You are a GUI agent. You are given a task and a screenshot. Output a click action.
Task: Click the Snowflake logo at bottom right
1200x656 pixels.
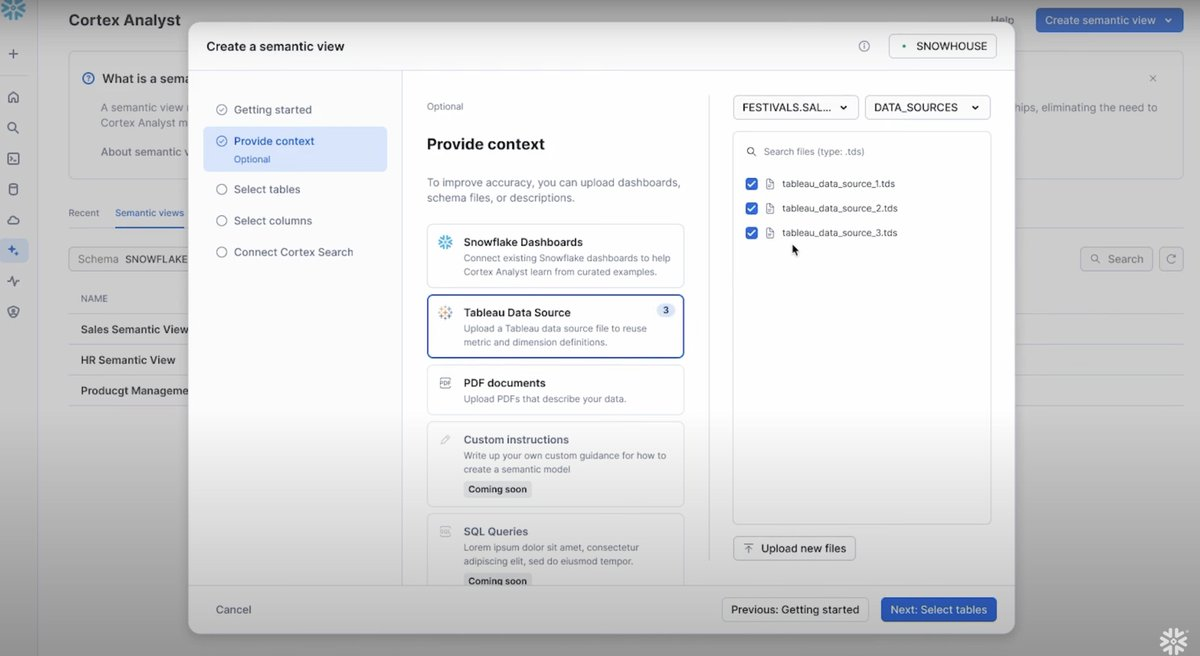click(1173, 640)
